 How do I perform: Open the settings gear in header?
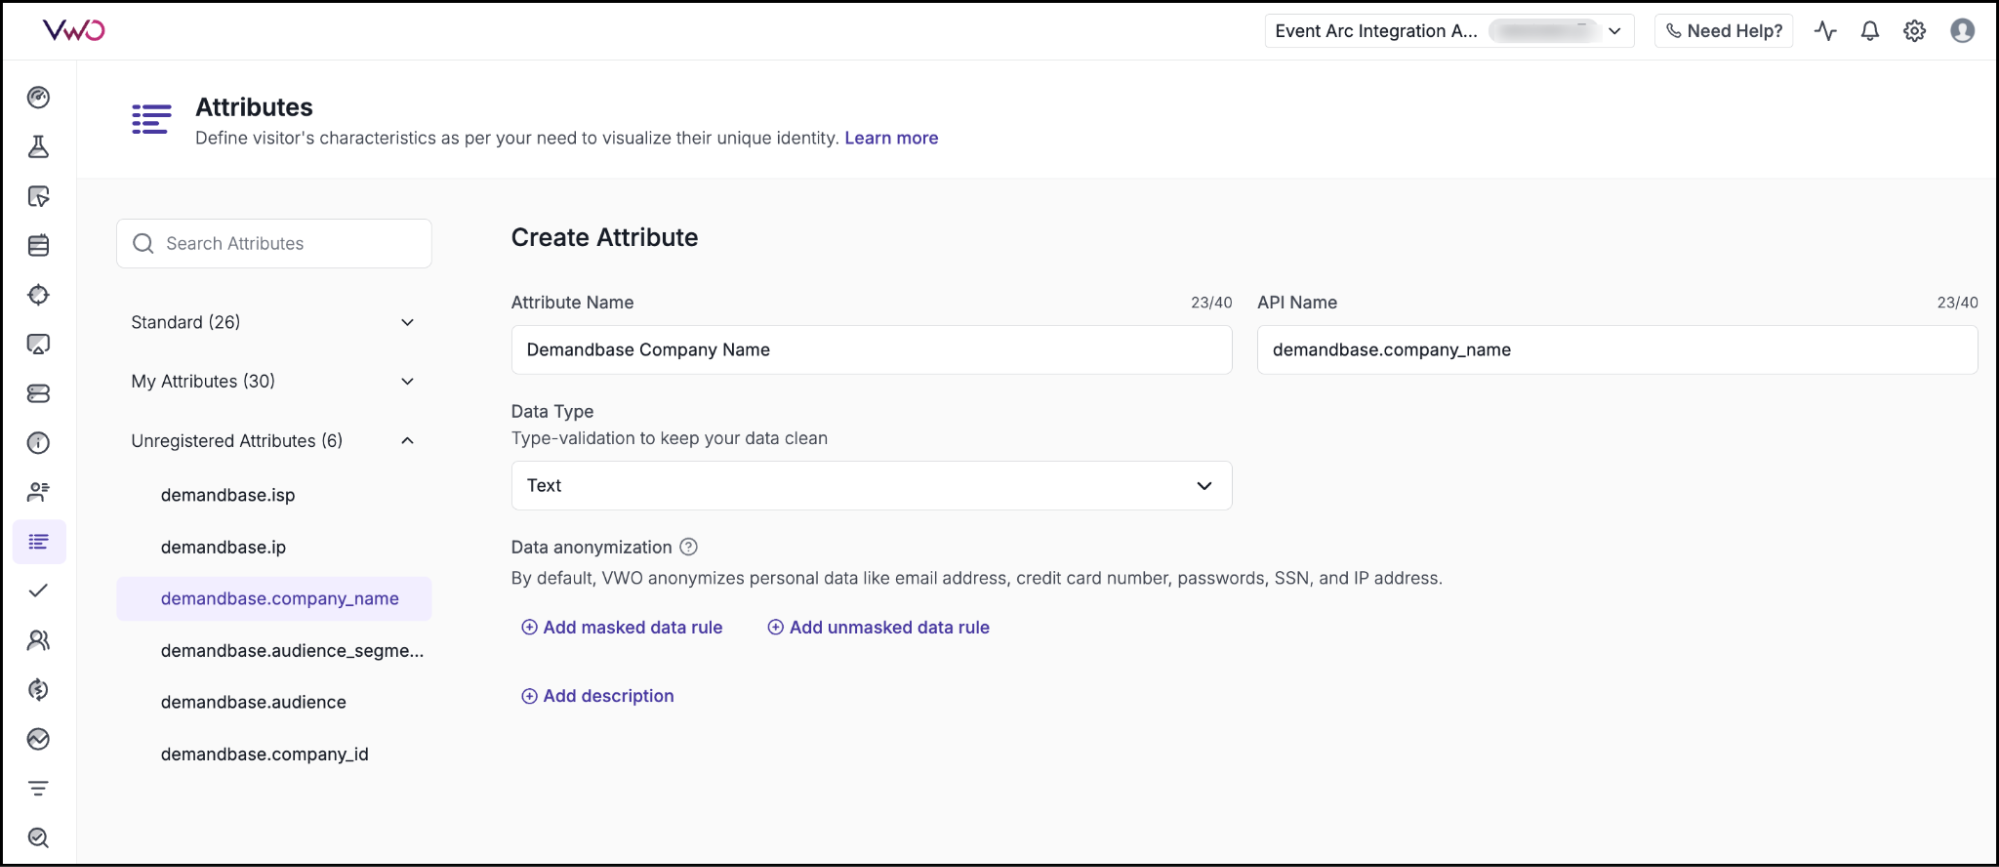coord(1914,31)
